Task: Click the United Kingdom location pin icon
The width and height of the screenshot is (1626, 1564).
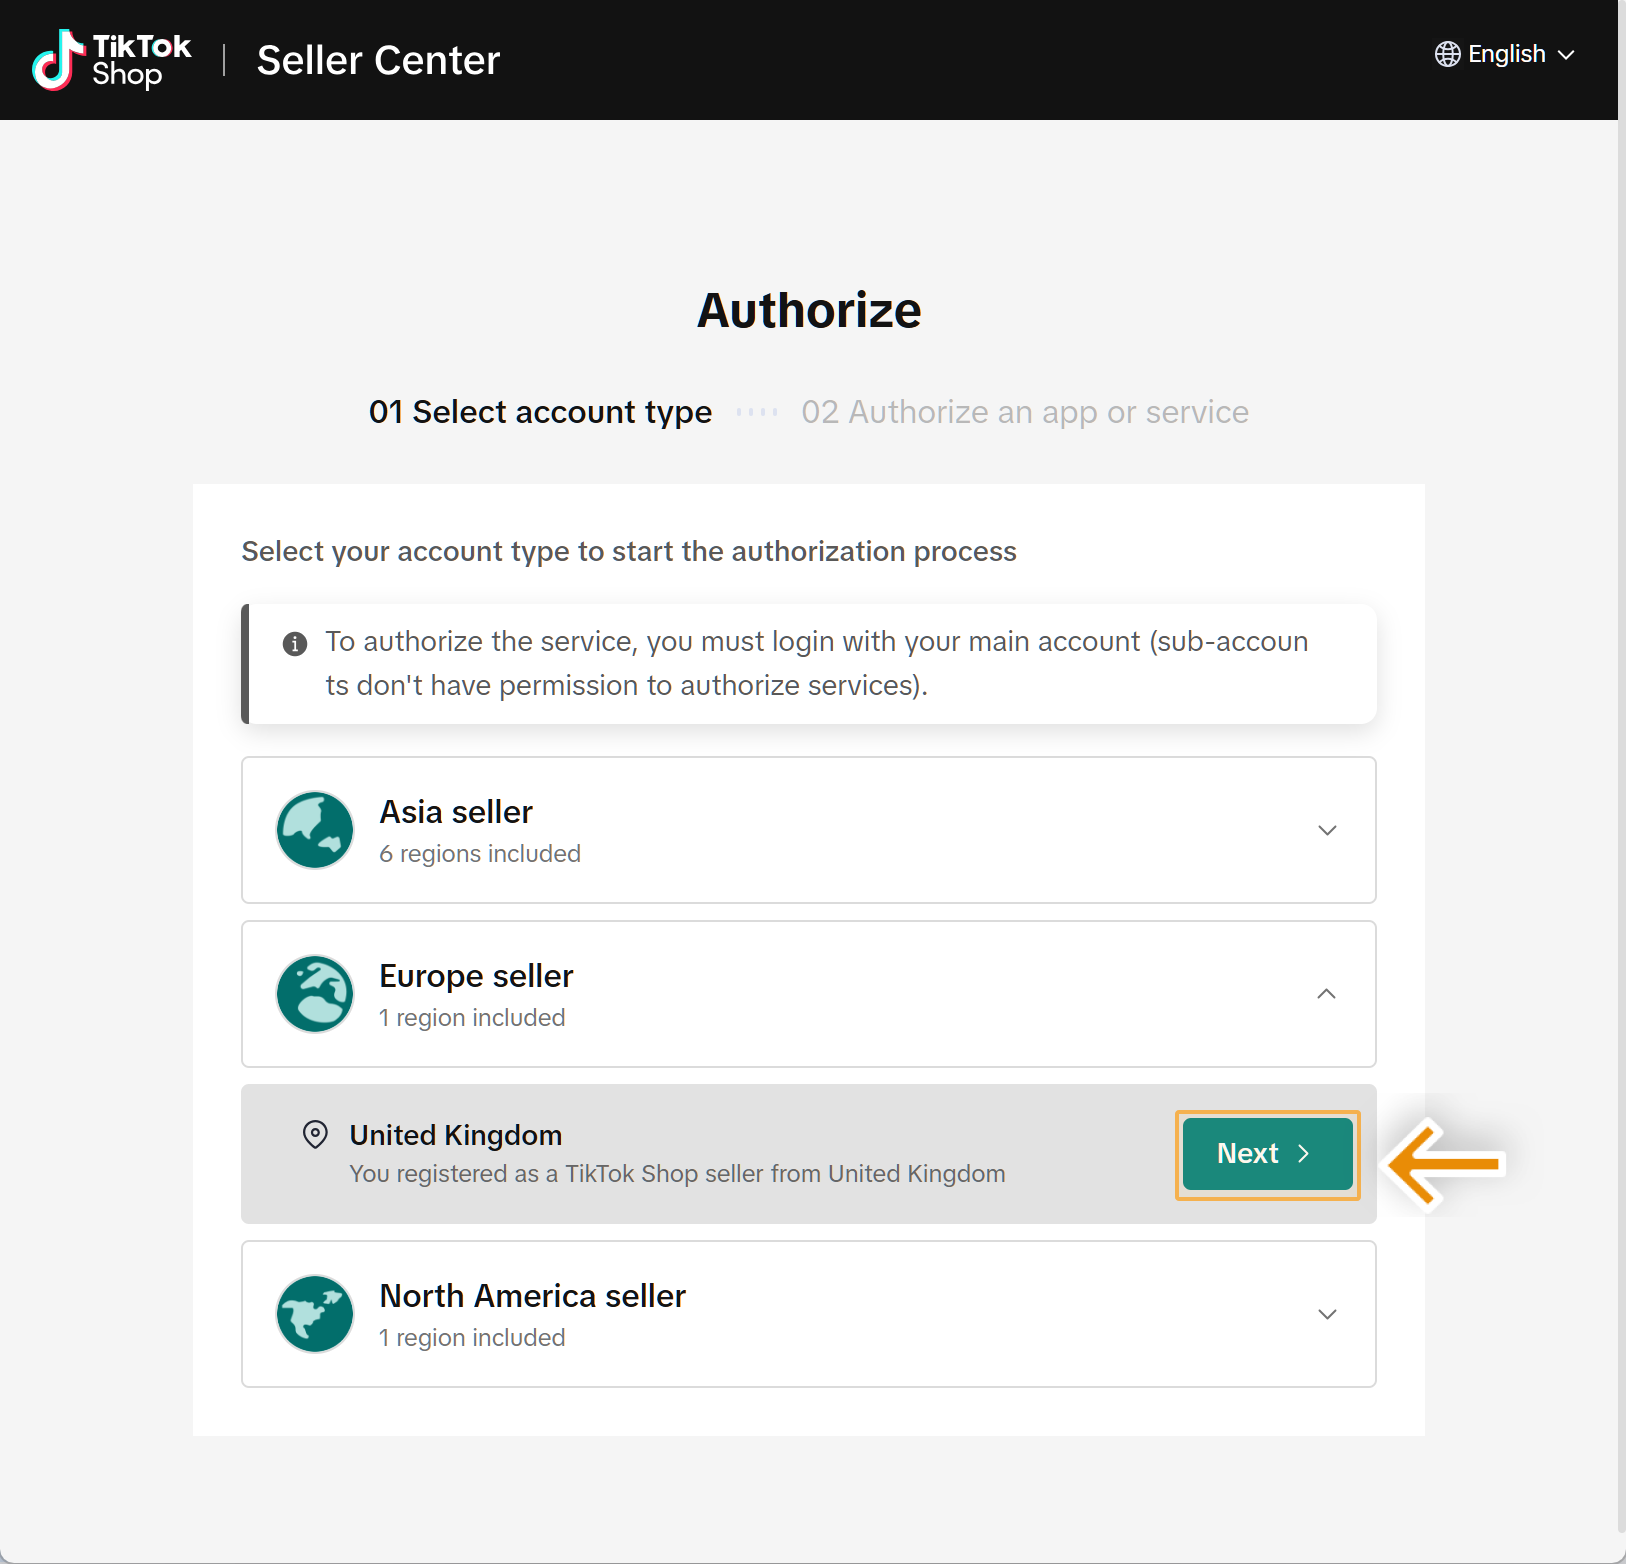Action: [315, 1134]
